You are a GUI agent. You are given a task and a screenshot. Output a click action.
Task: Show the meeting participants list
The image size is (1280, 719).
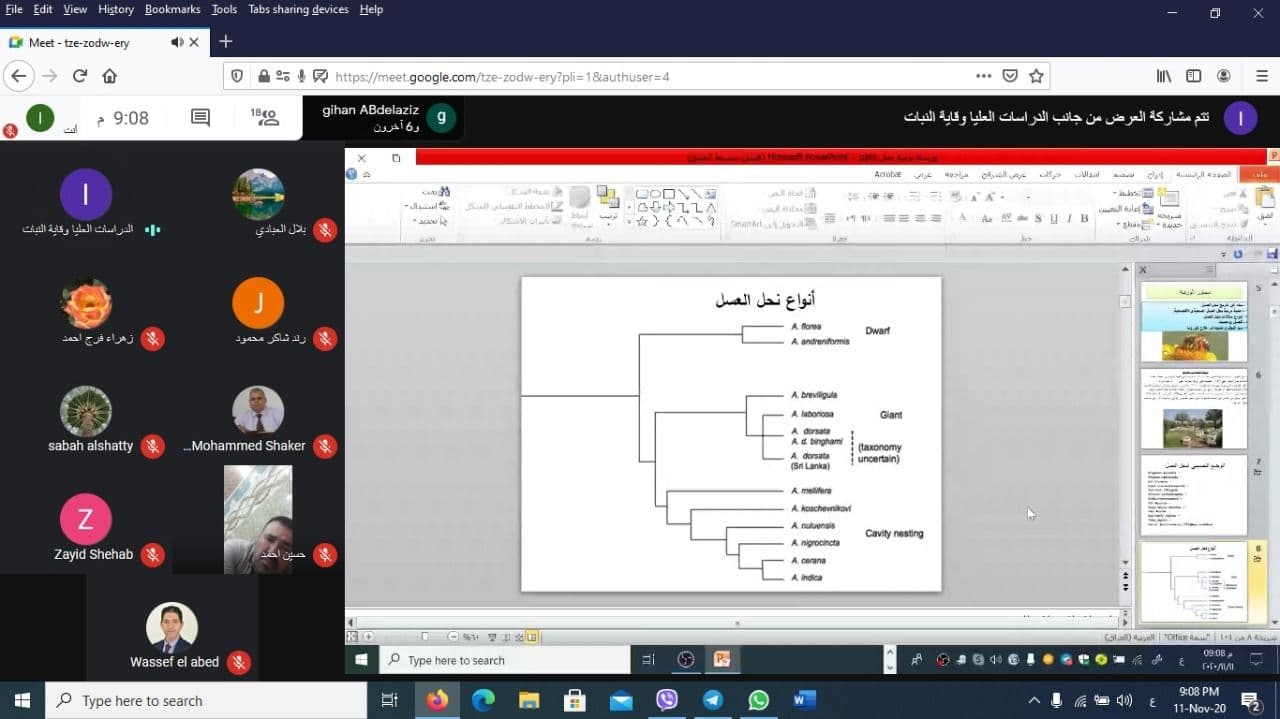pyautogui.click(x=265, y=118)
